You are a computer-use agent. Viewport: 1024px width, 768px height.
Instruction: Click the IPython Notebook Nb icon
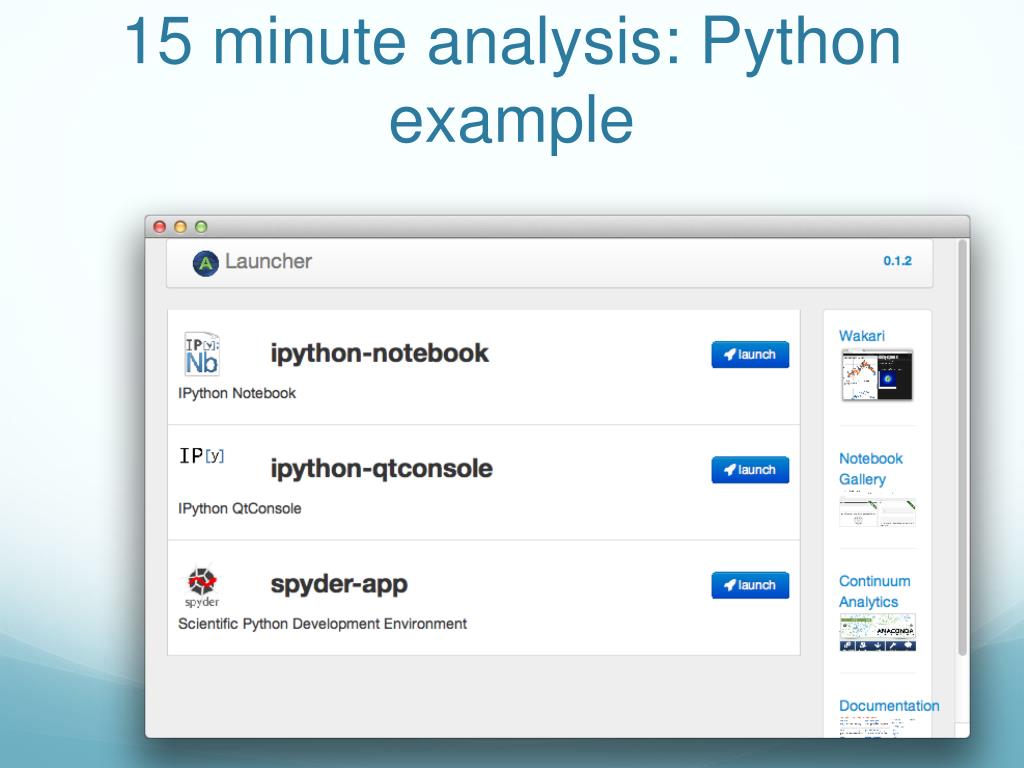[202, 354]
